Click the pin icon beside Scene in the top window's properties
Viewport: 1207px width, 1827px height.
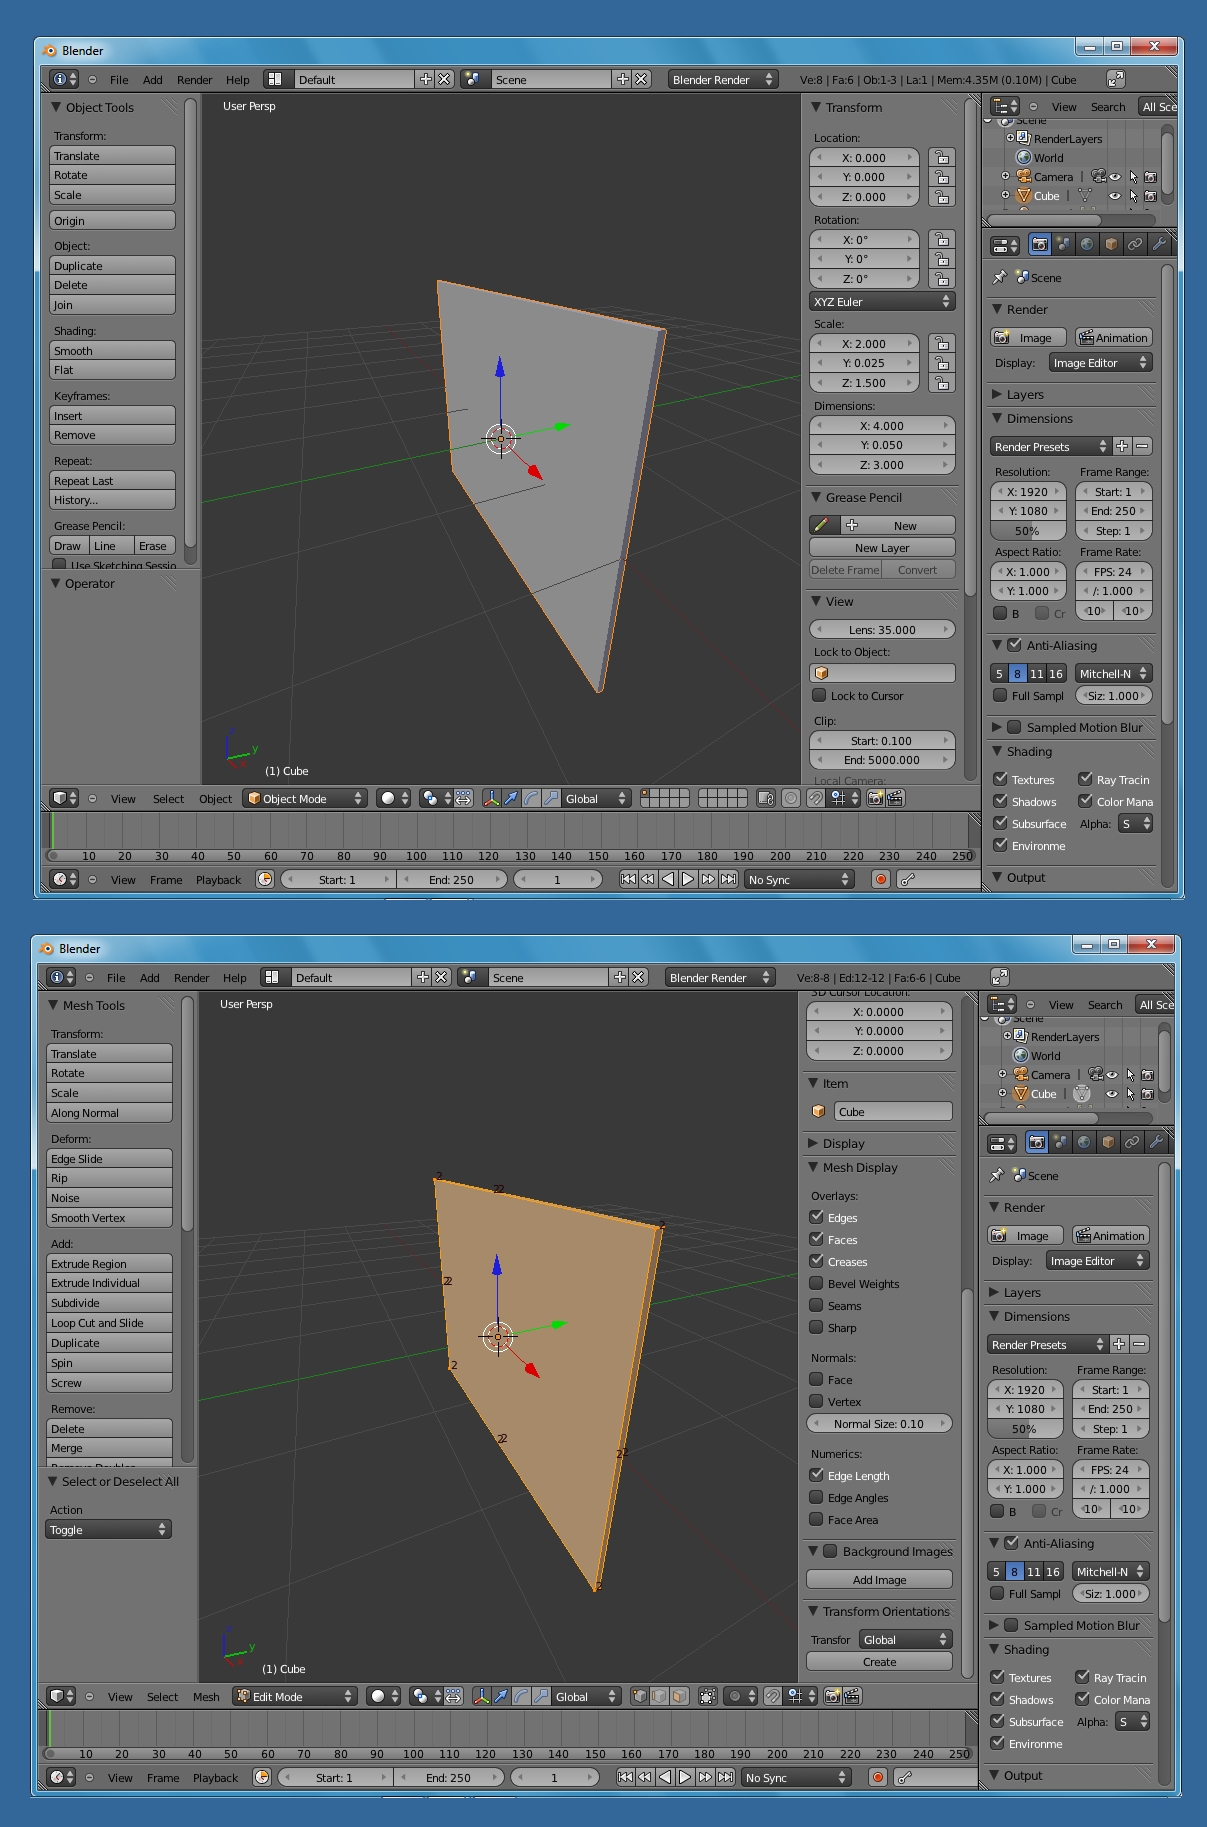click(x=999, y=277)
